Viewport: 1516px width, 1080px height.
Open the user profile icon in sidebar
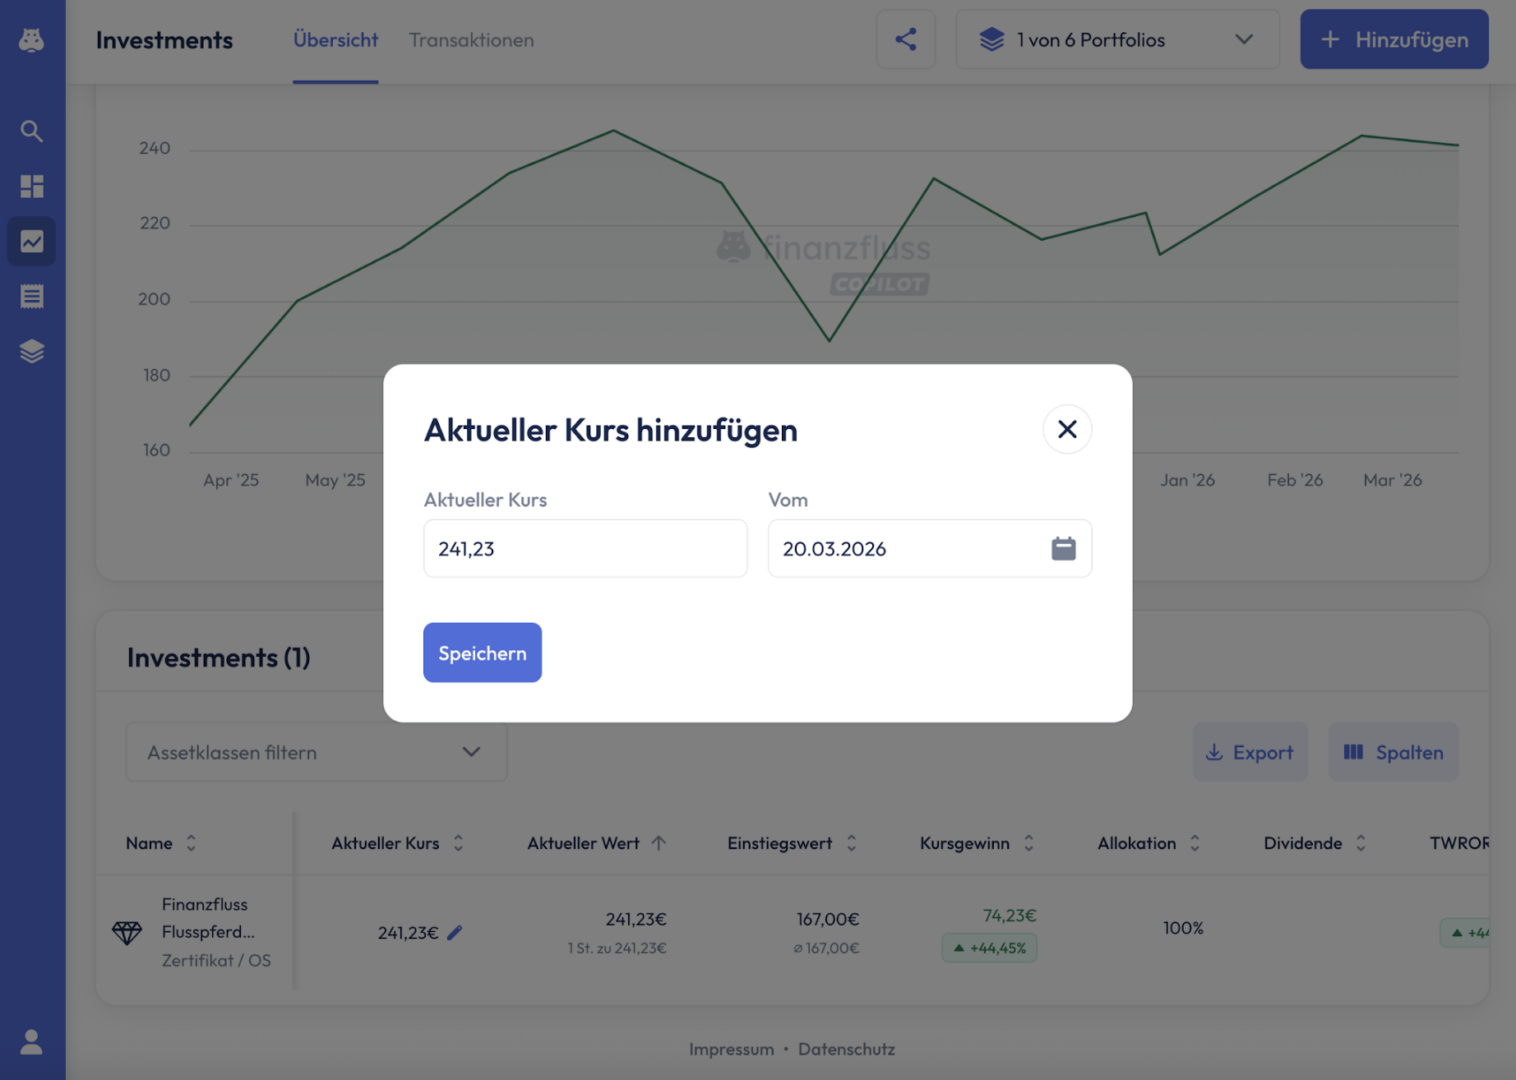(x=32, y=1042)
